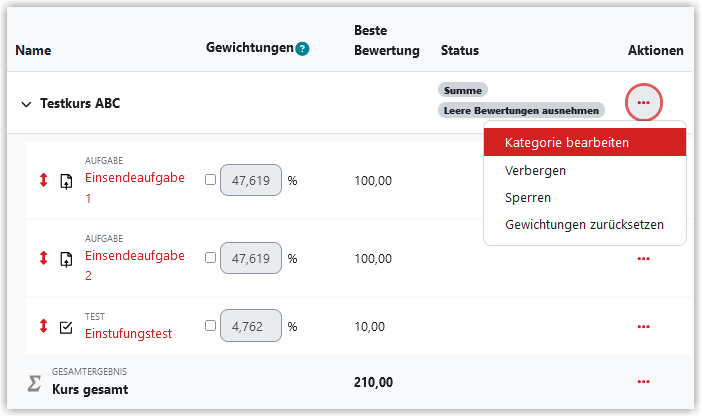Click the weight field showing 4,762
702x417 pixels.
[251, 326]
